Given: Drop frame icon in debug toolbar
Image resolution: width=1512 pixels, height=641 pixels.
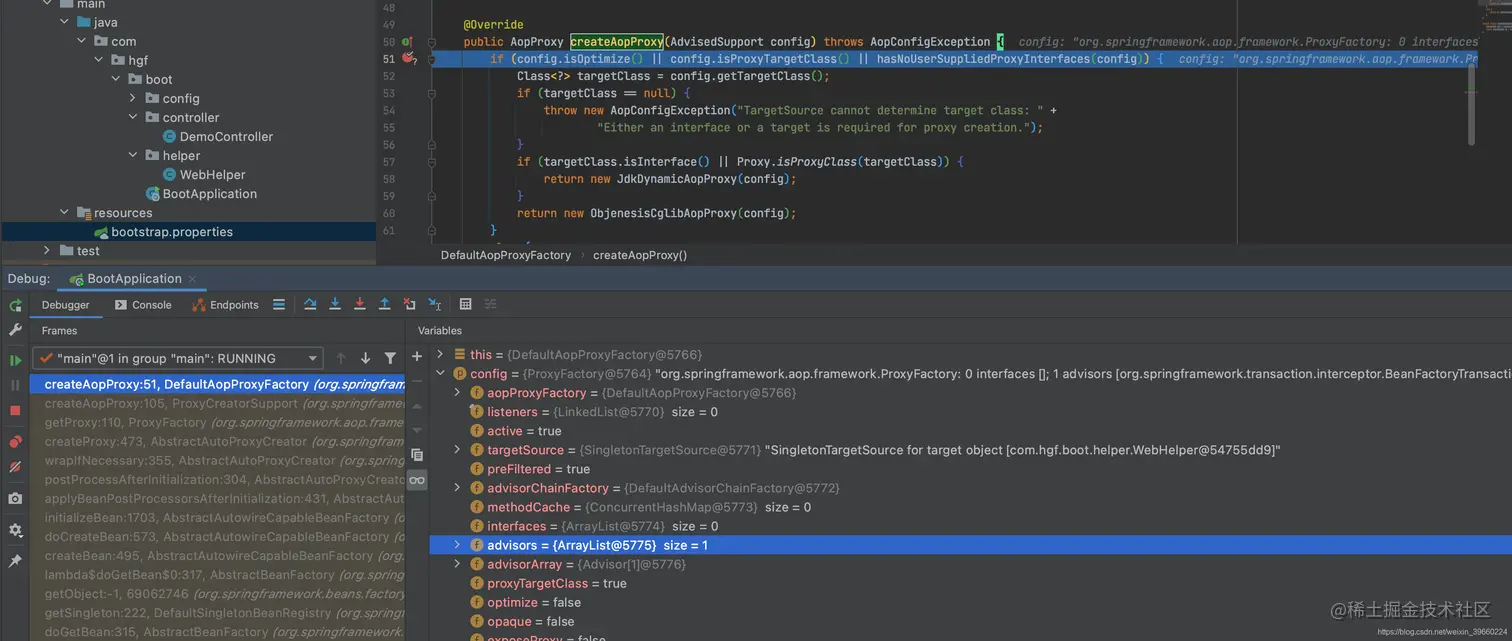Looking at the screenshot, I should [x=410, y=304].
